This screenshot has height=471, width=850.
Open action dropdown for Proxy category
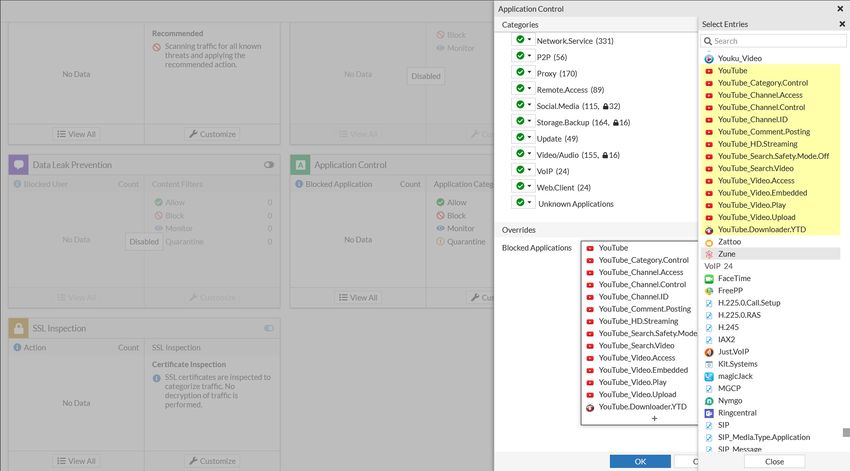click(523, 73)
